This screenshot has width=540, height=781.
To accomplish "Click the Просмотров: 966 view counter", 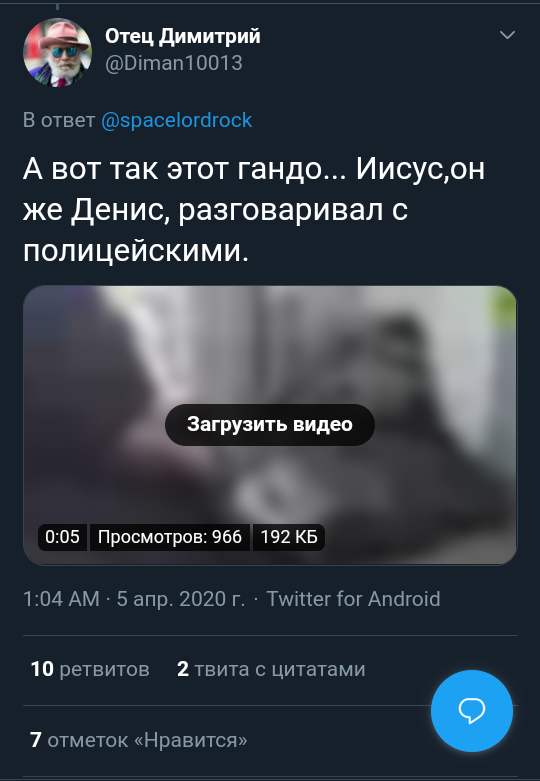I will [x=169, y=537].
